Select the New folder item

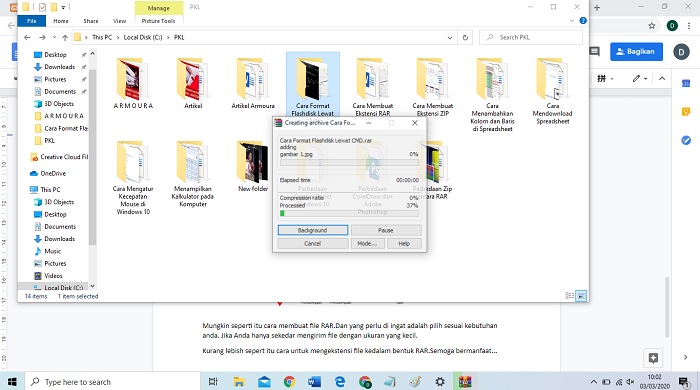point(253,166)
